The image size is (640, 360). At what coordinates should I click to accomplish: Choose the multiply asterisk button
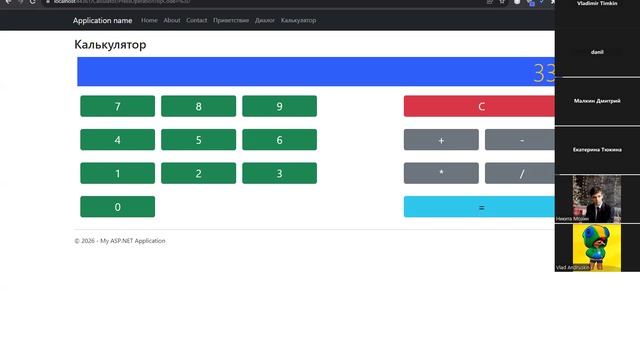click(x=441, y=173)
